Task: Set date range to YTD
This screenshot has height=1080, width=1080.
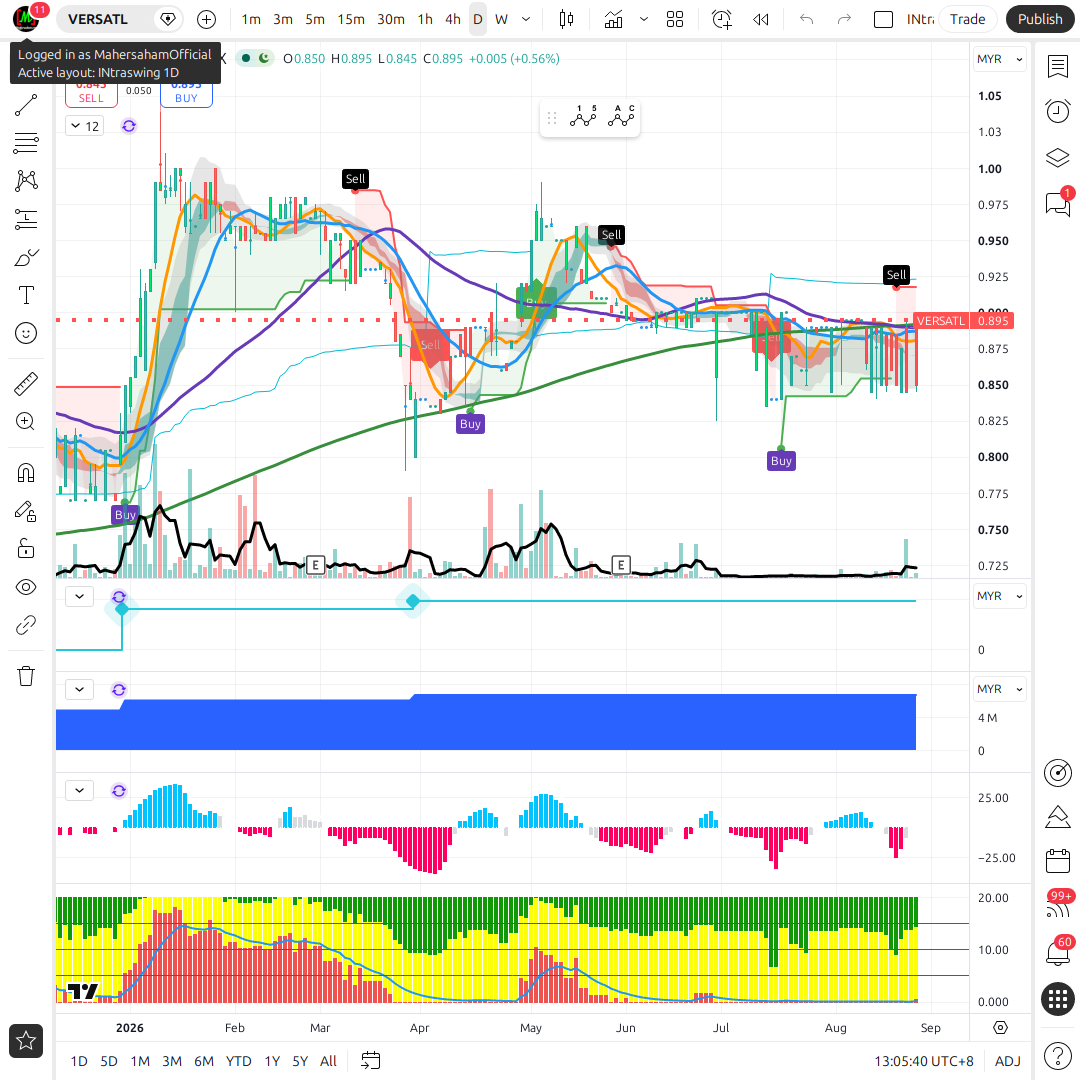Action: (x=238, y=1061)
